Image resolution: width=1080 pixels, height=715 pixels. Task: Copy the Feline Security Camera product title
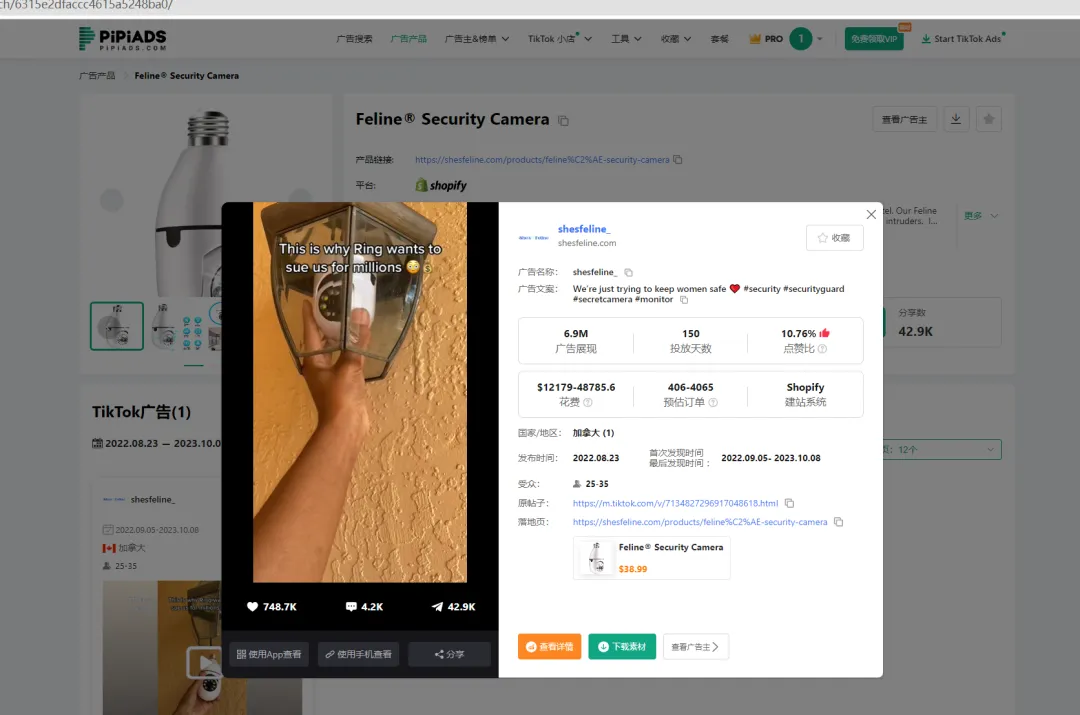pos(563,121)
